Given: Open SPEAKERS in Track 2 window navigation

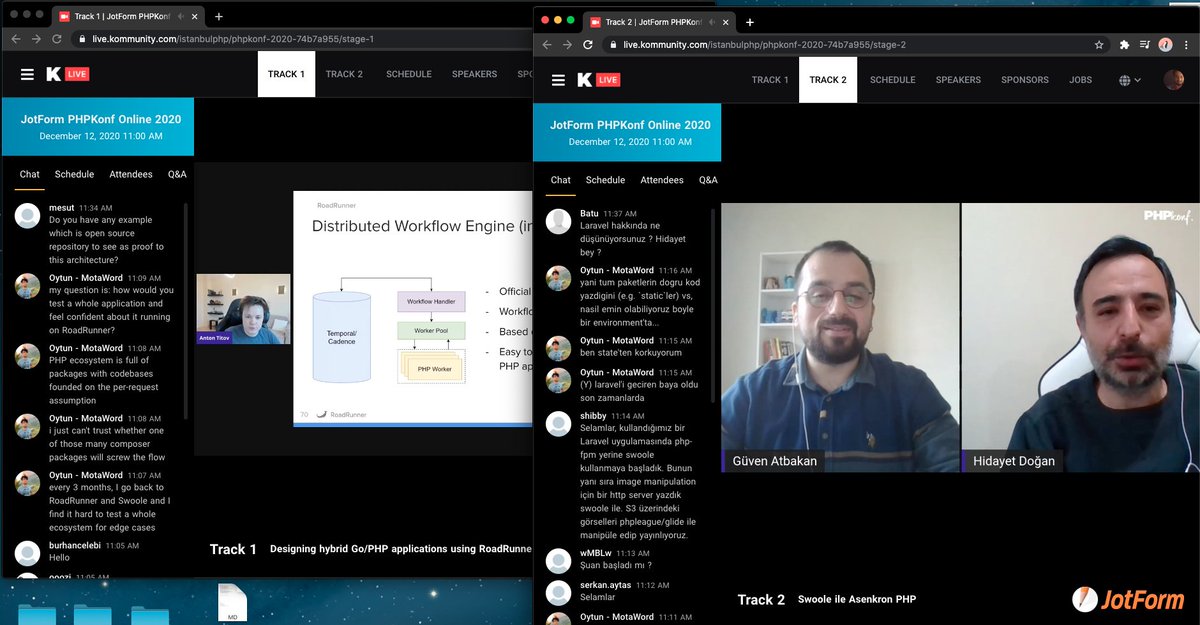Looking at the screenshot, I should (958, 80).
